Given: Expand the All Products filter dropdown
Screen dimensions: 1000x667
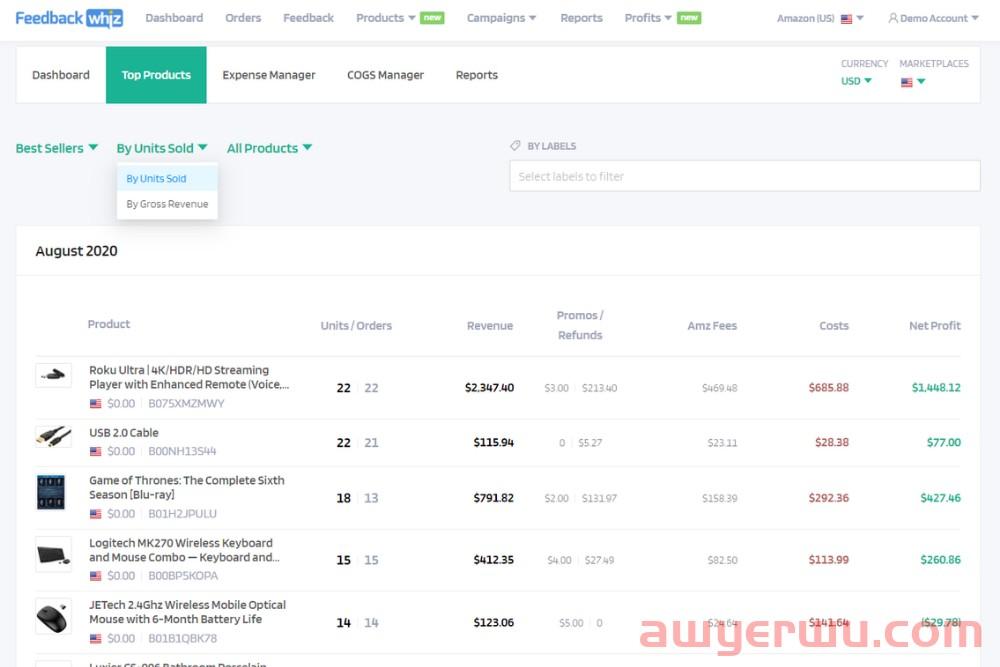Looking at the screenshot, I should [269, 148].
